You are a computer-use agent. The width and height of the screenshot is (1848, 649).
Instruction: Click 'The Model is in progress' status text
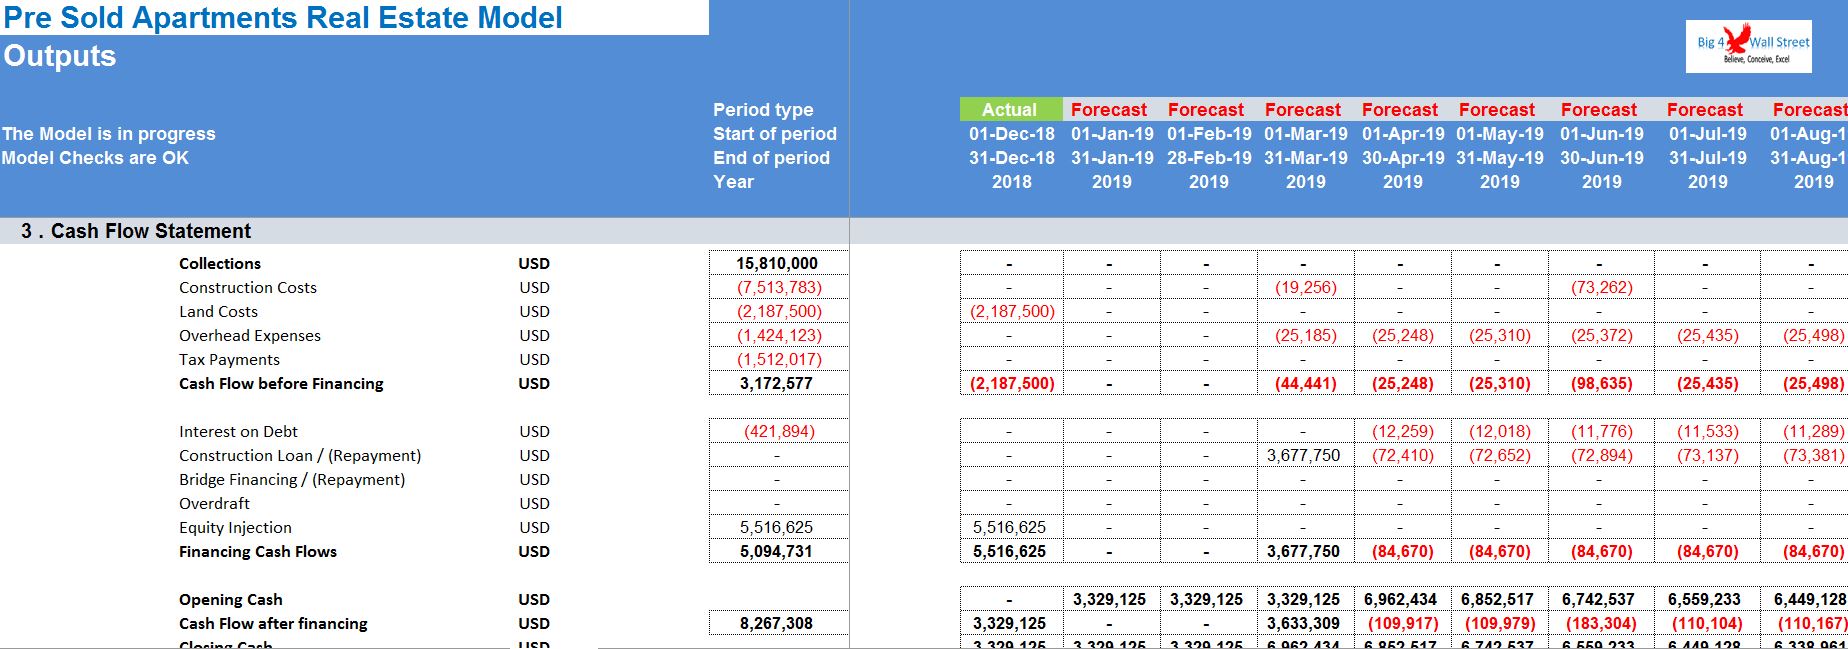coord(108,134)
